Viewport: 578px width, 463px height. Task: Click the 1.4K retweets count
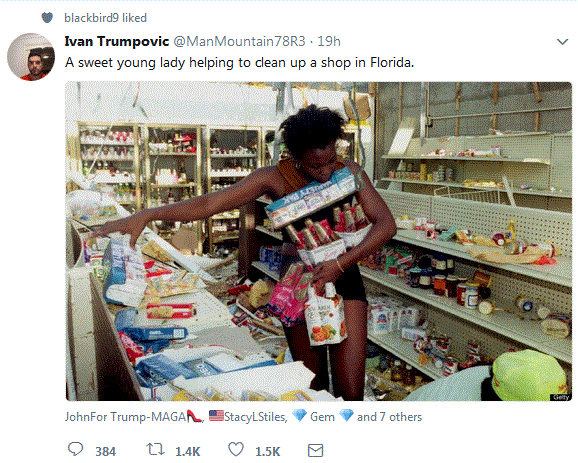(188, 451)
